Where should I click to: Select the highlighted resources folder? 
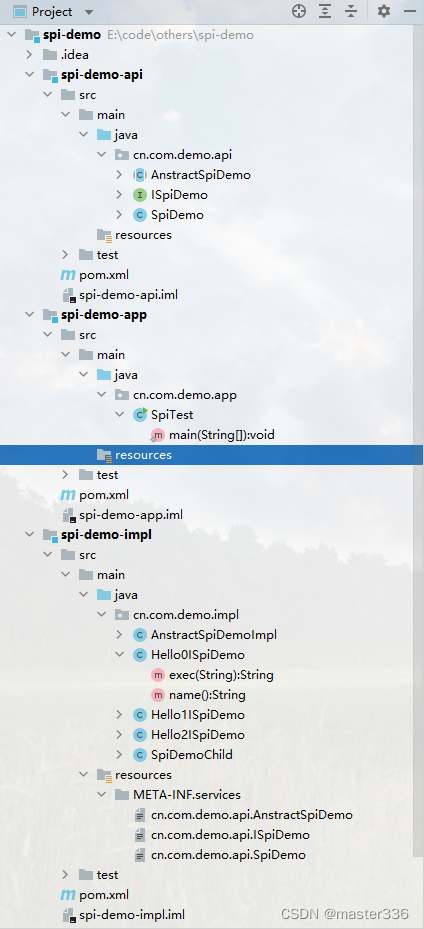(x=212, y=455)
